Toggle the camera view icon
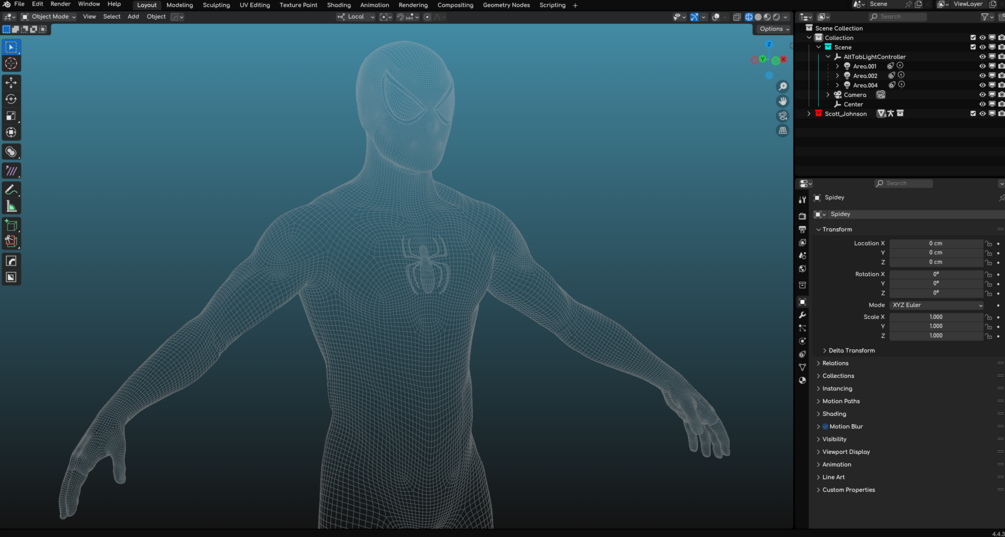 [783, 116]
